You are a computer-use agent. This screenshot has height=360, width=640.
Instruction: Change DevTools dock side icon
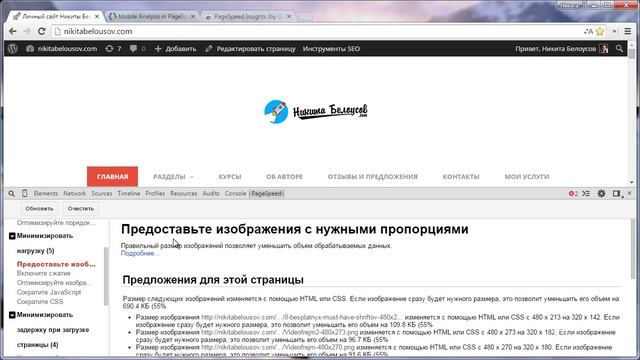coord(617,193)
